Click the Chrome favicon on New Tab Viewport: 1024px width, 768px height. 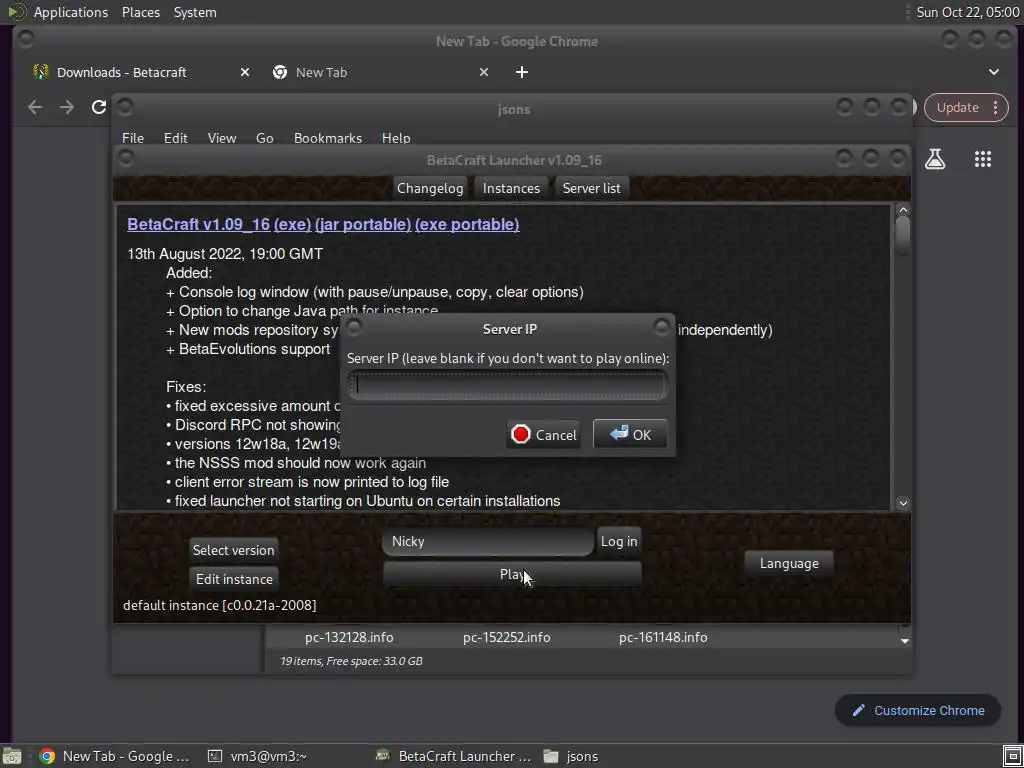(280, 72)
